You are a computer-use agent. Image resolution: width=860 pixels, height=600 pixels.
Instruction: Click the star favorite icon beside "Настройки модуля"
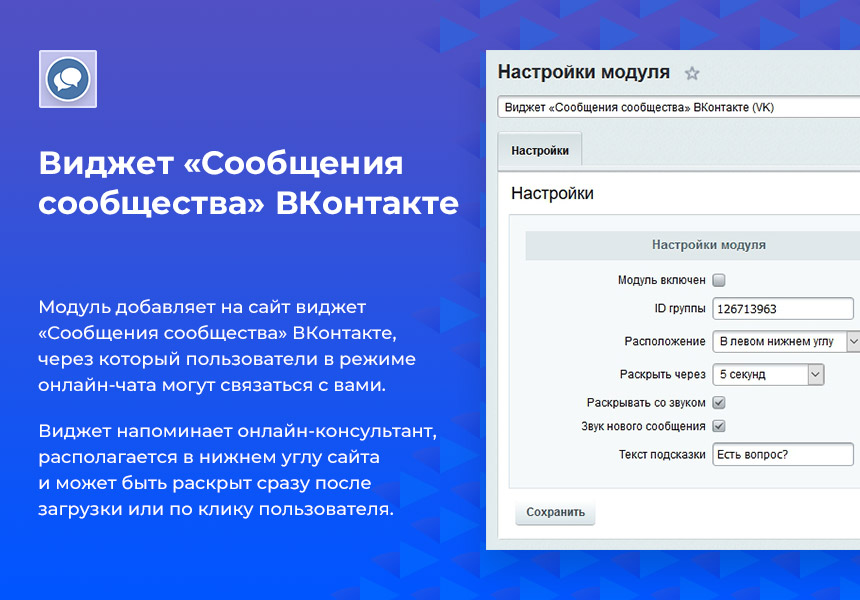point(691,73)
